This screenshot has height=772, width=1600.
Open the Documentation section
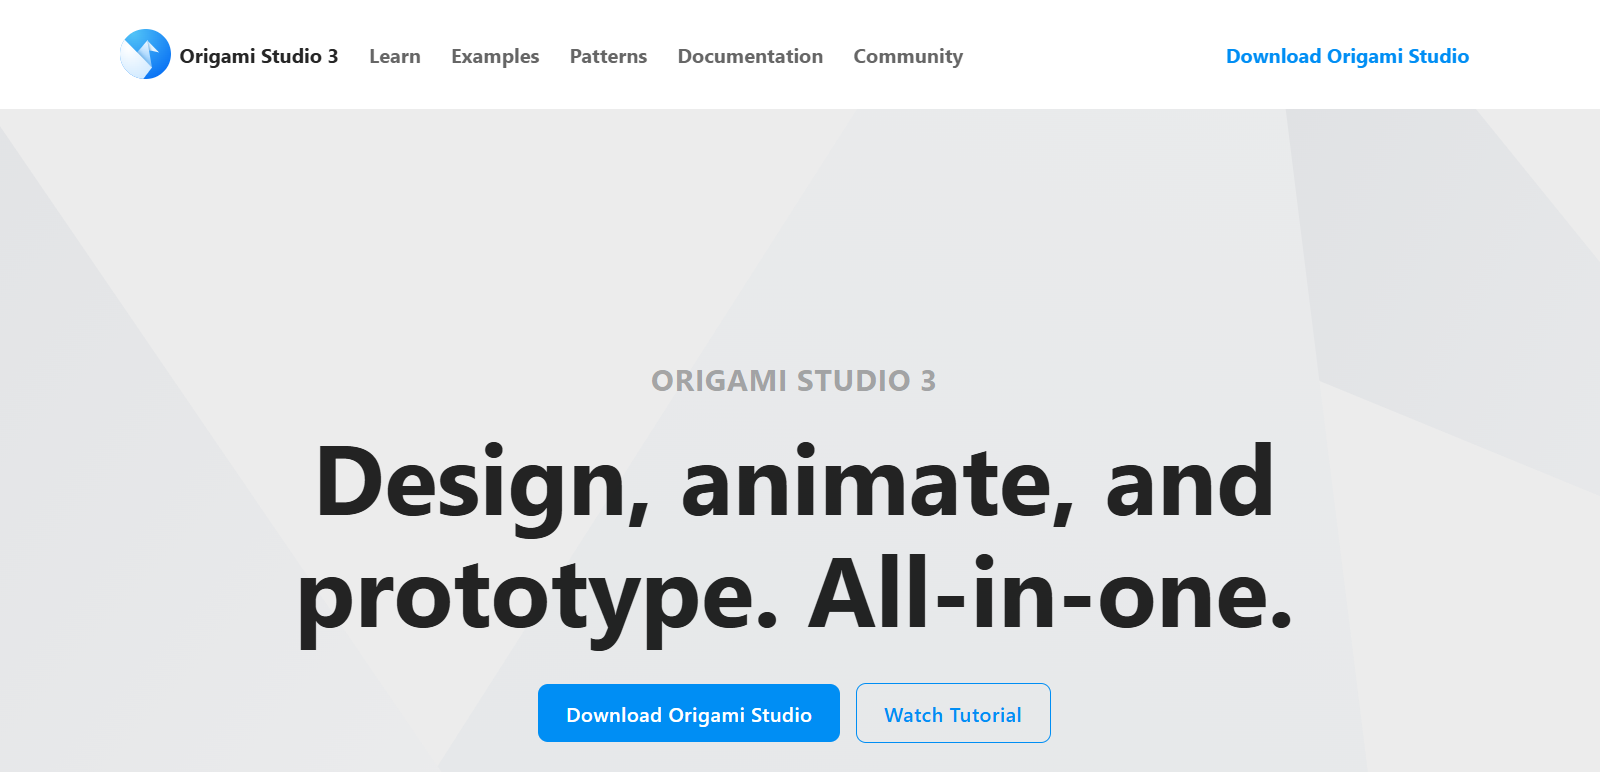click(x=750, y=56)
